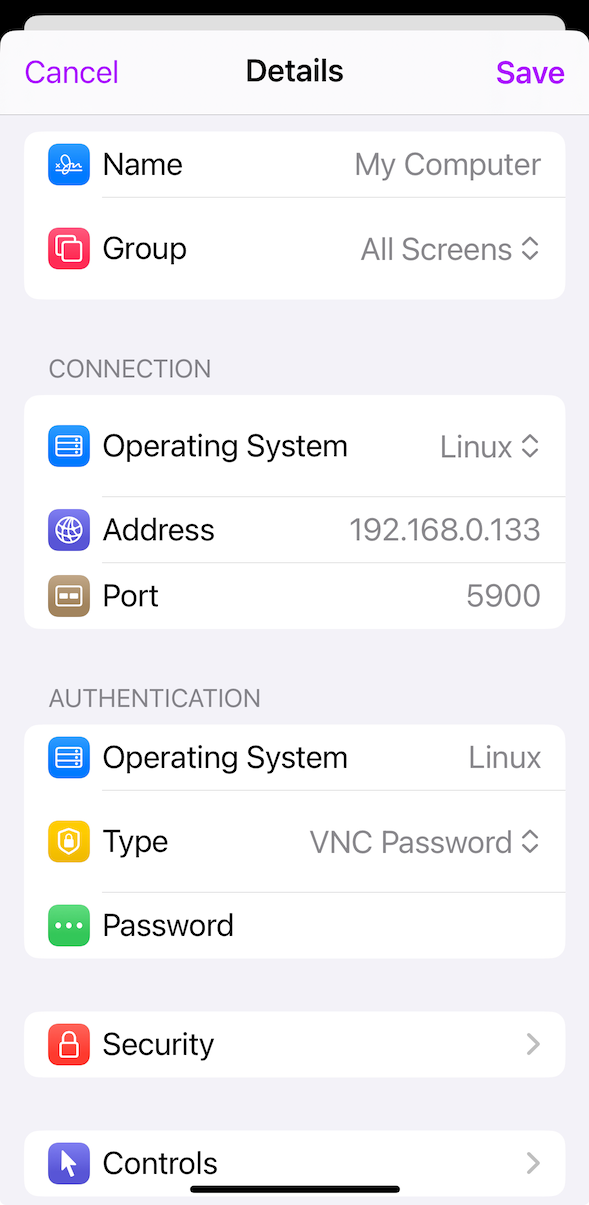Save the connection details
The height and width of the screenshot is (1205, 589).
(x=530, y=72)
